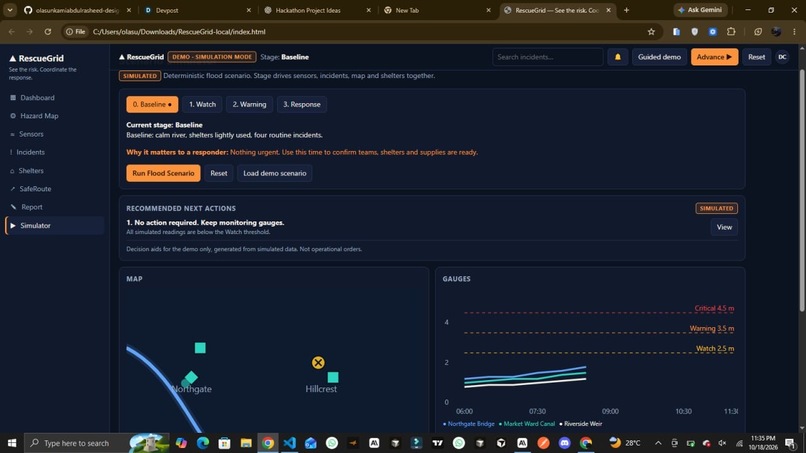This screenshot has height=453, width=806.
Task: Start the Guided demo
Action: [x=659, y=57]
